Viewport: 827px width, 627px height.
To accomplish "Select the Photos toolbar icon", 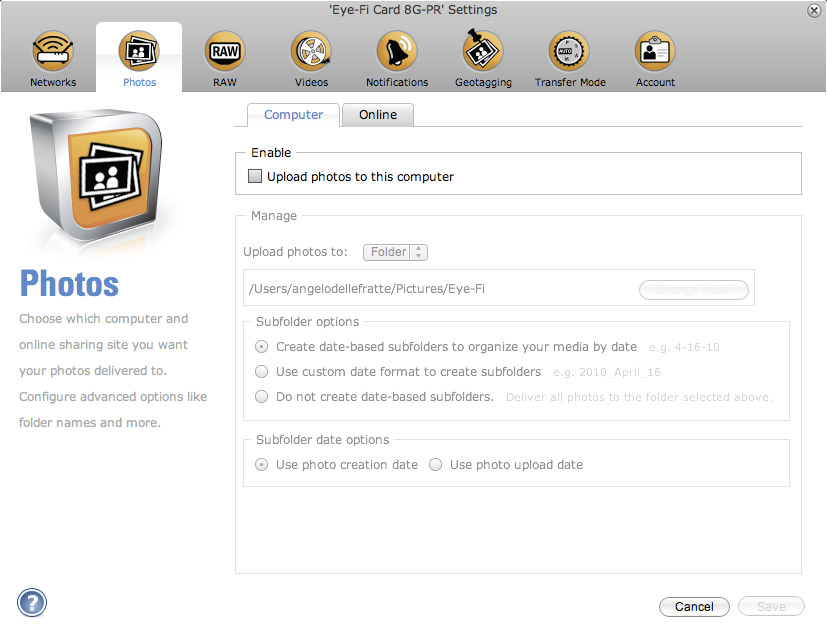I will [139, 52].
